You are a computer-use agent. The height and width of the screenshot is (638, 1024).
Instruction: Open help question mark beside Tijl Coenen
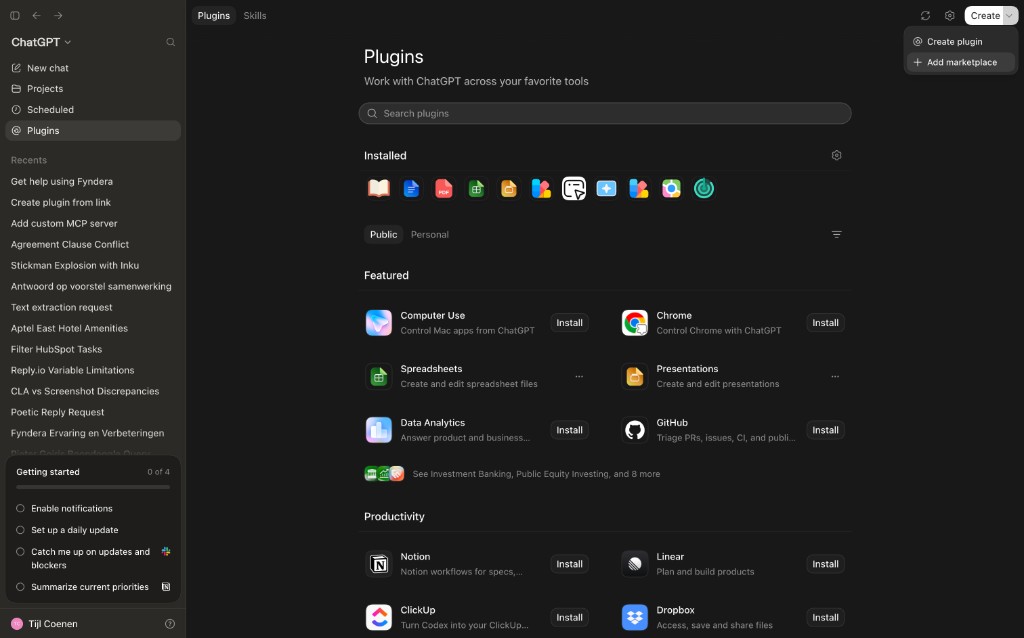(170, 624)
